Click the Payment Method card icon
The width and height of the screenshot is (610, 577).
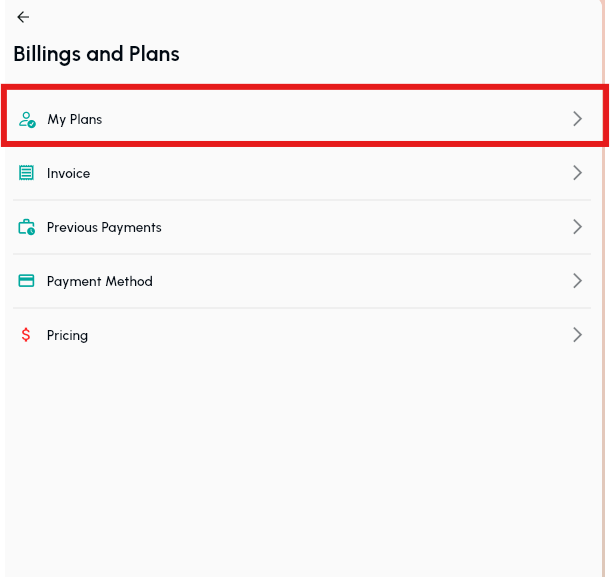coord(27,281)
